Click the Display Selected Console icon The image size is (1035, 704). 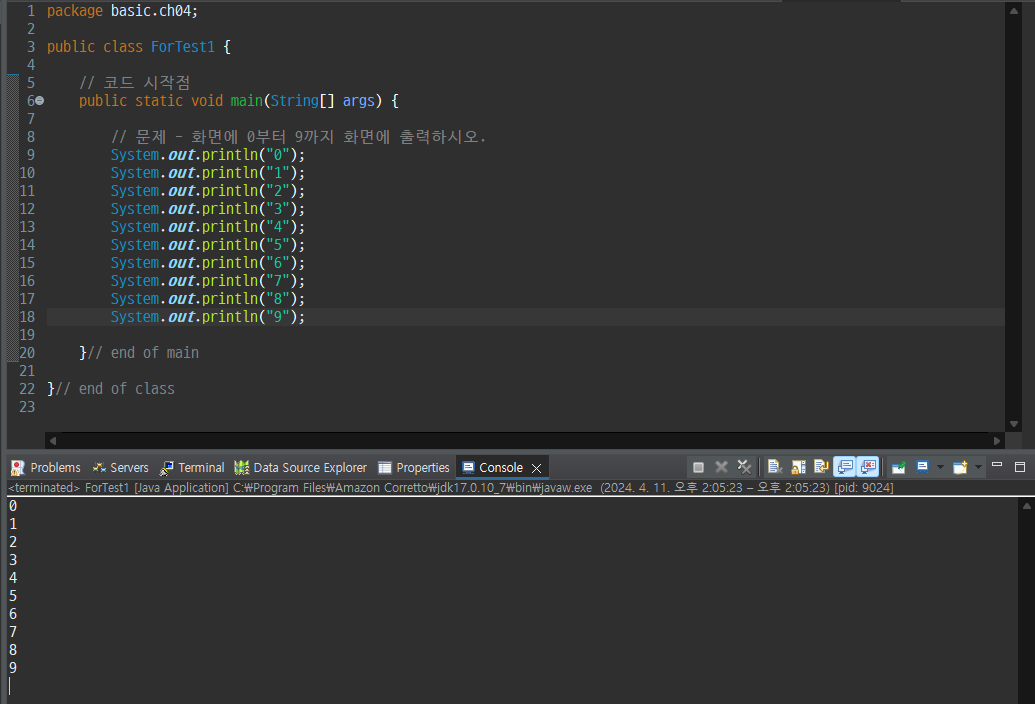tap(923, 467)
